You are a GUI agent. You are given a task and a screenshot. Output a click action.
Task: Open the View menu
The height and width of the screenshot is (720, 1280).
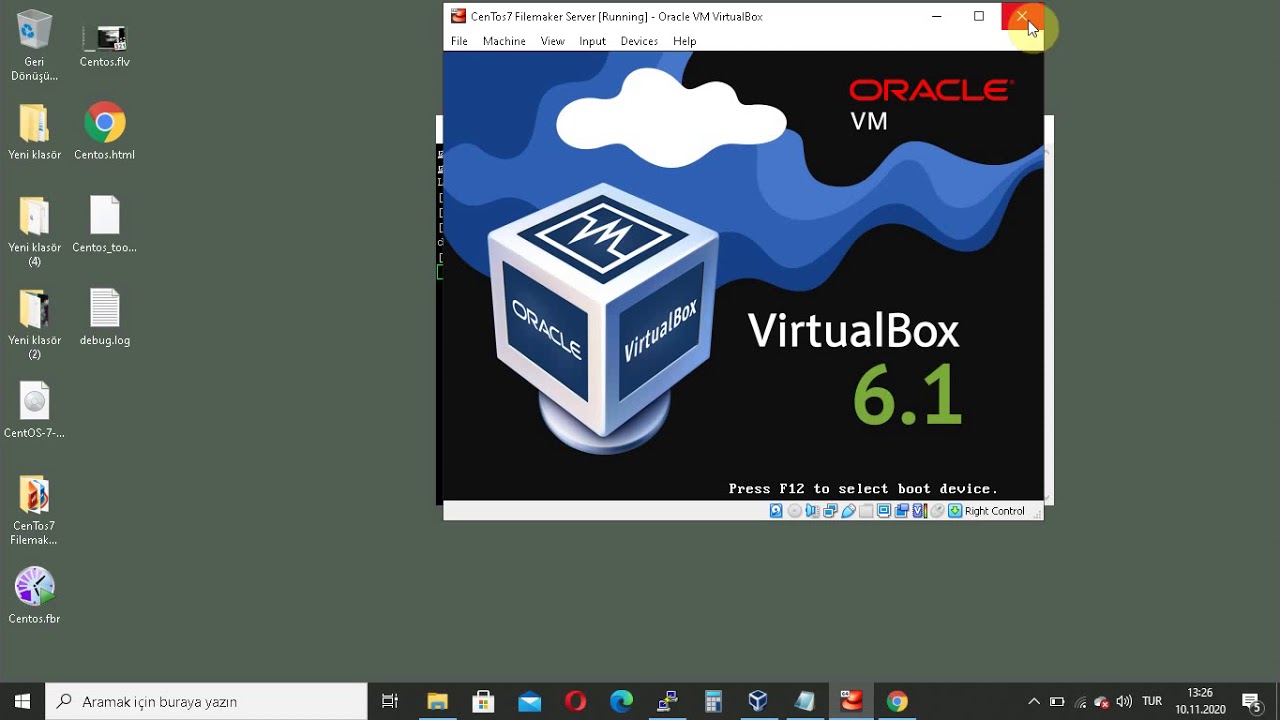click(552, 41)
